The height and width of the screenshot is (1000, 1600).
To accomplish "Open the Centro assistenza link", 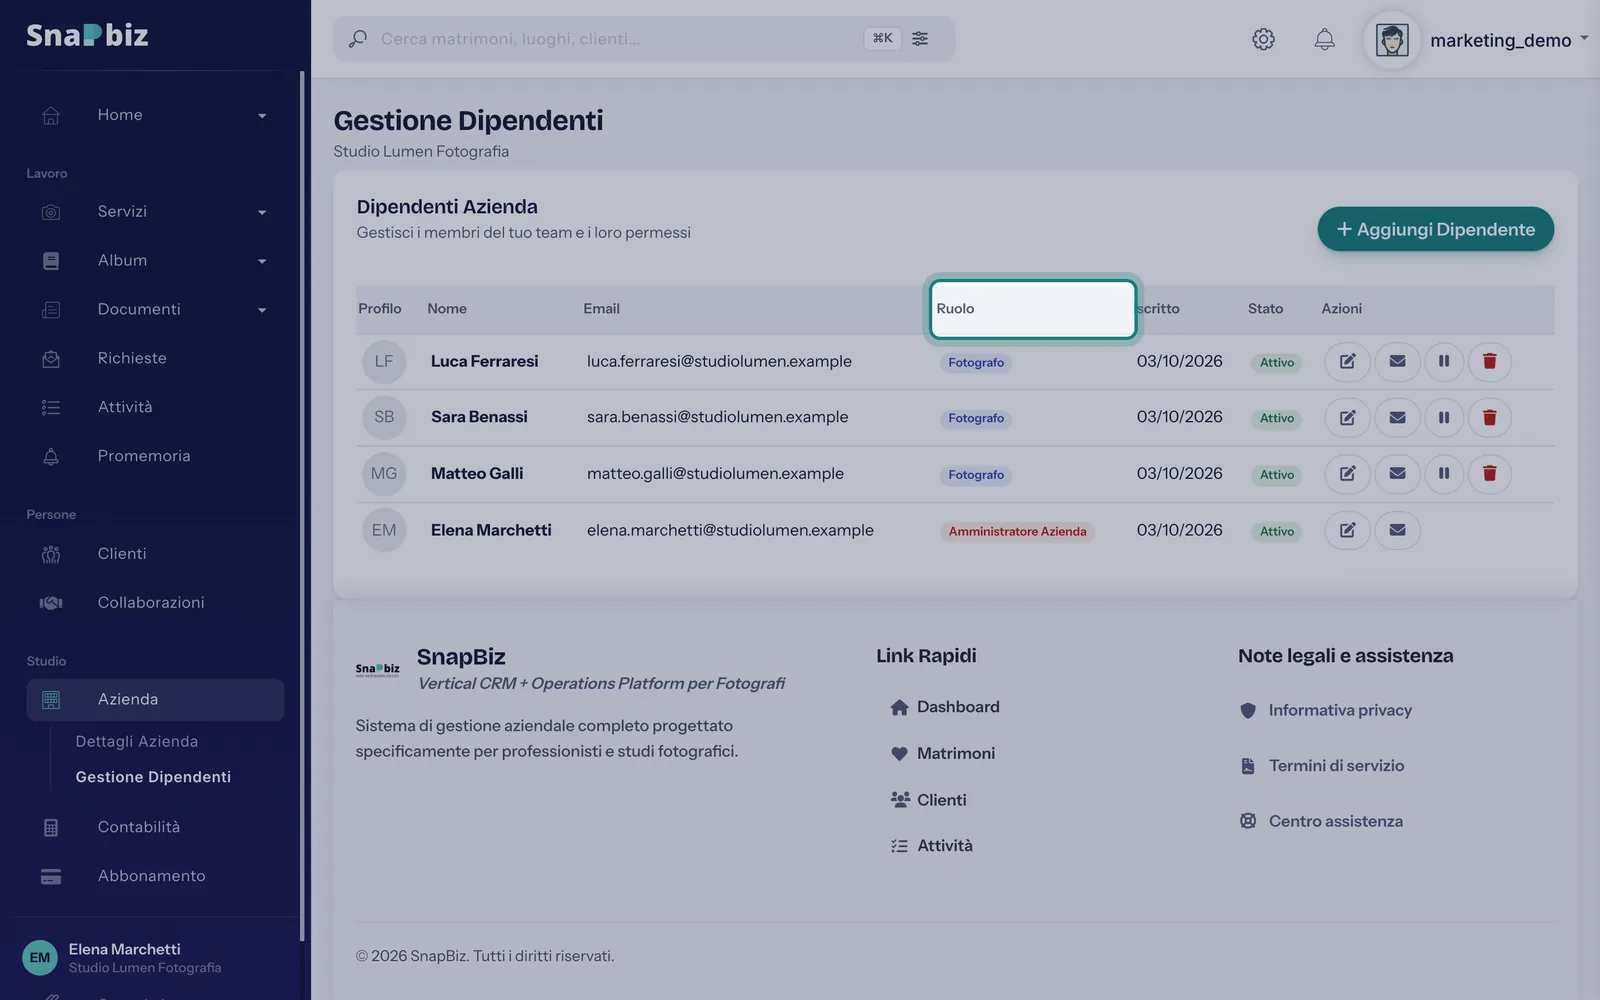I will [1321, 821].
